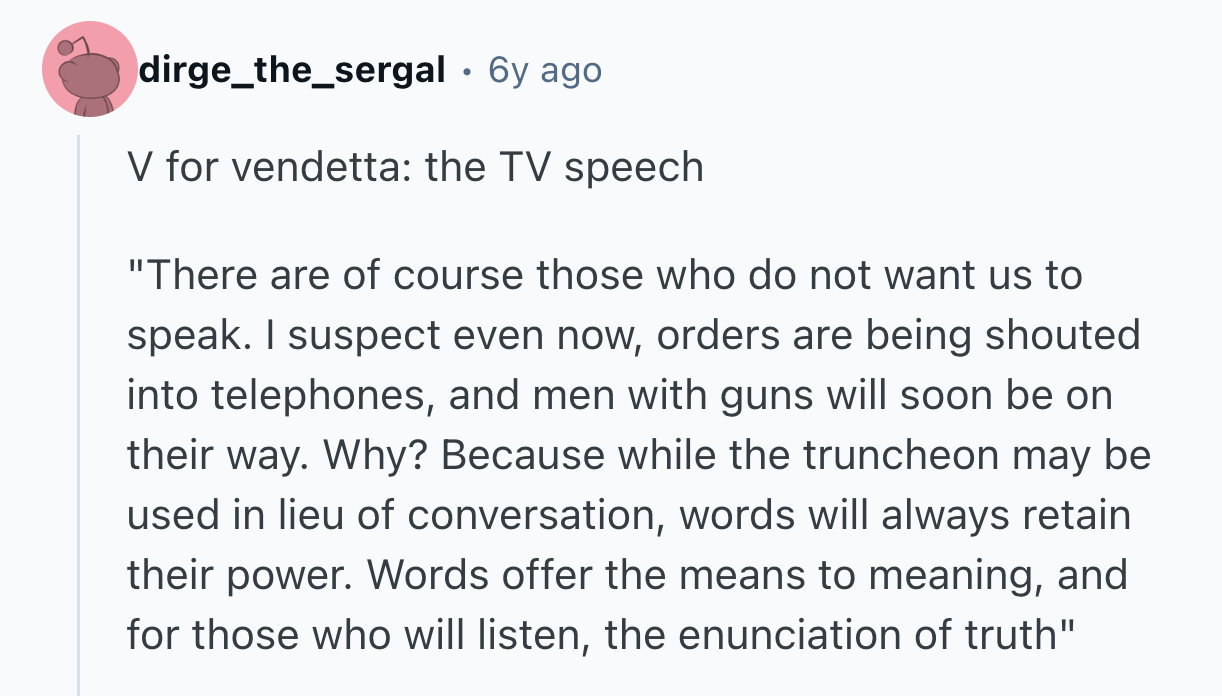Click dirge_the_sergal's Snoo avatar icon
This screenshot has height=696, width=1222.
(x=90, y=70)
